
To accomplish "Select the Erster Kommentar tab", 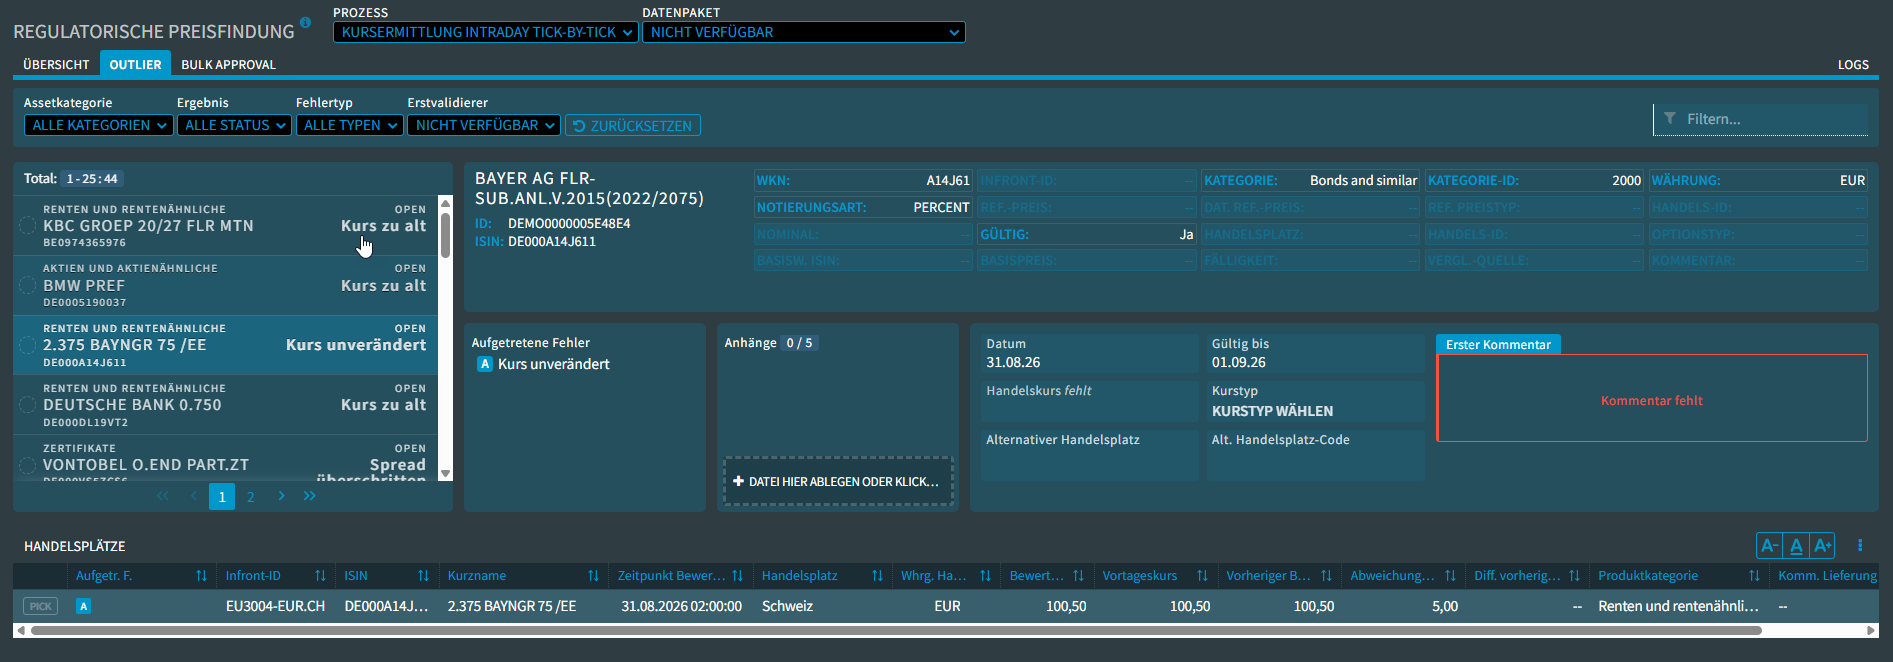I will pos(1498,344).
